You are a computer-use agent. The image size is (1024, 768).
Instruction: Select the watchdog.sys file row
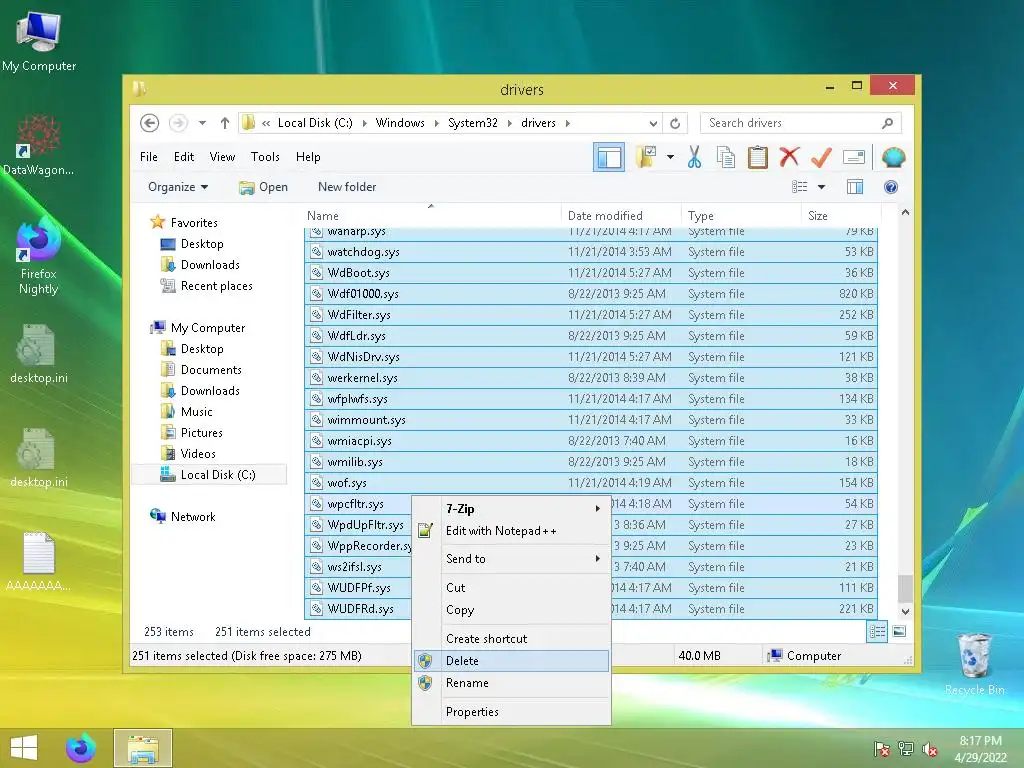tap(590, 252)
